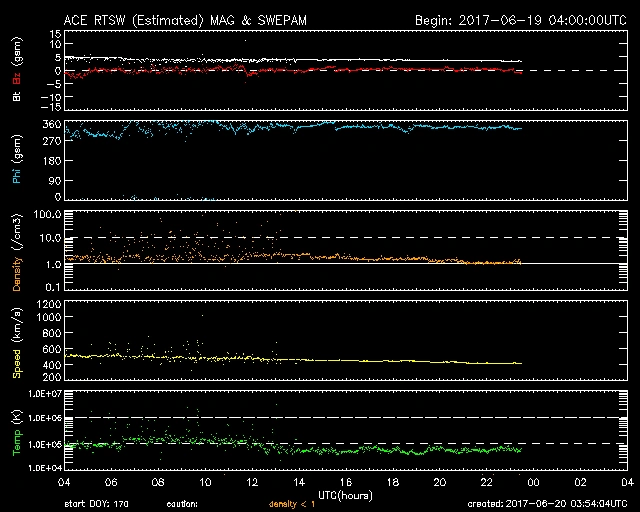
Task: Click the '12' hour label on time axis
Action: (x=252, y=483)
